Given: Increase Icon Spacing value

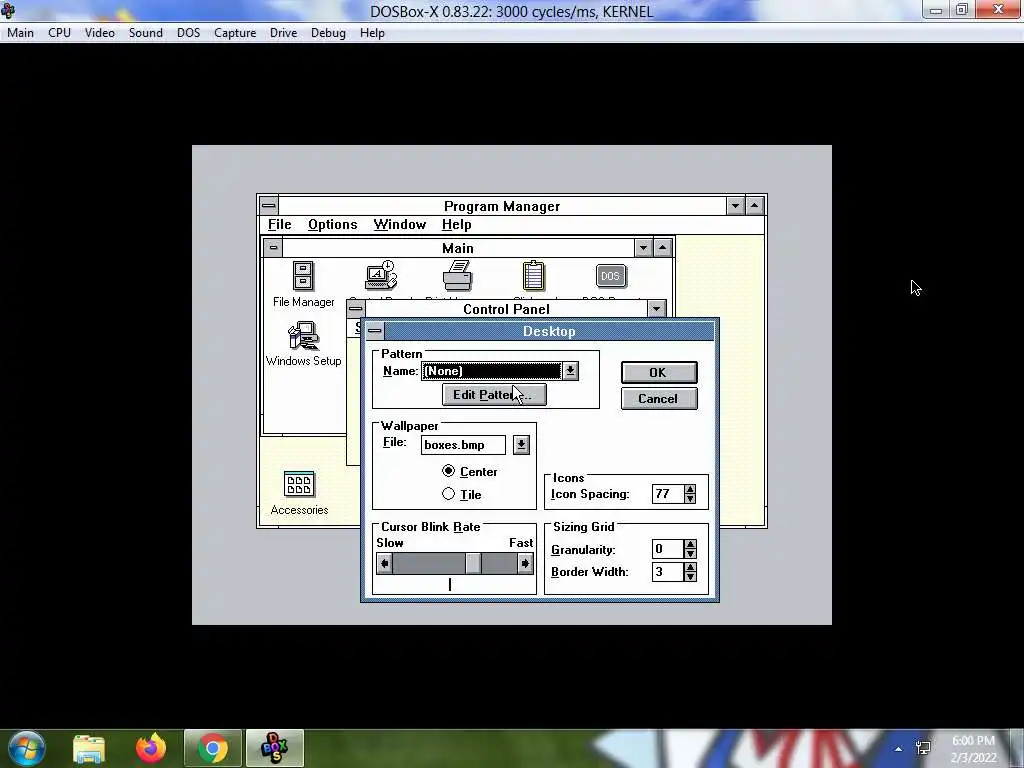Looking at the screenshot, I should pos(690,488).
